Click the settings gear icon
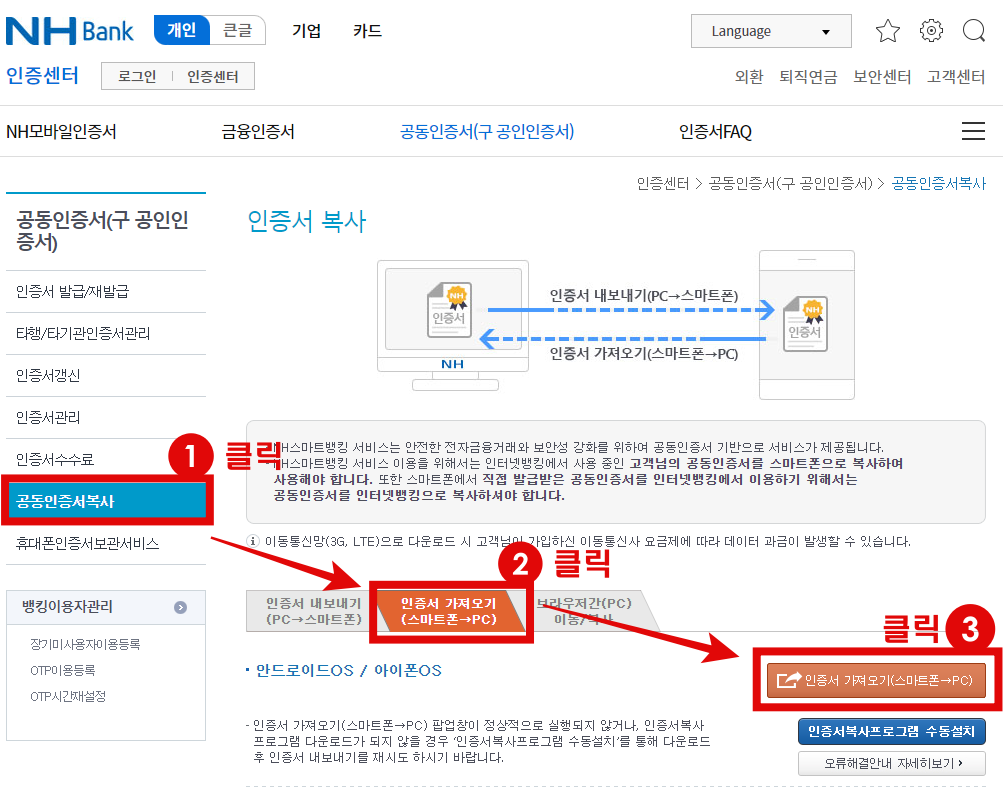Screen dimensions: 1003x801 coord(930,31)
